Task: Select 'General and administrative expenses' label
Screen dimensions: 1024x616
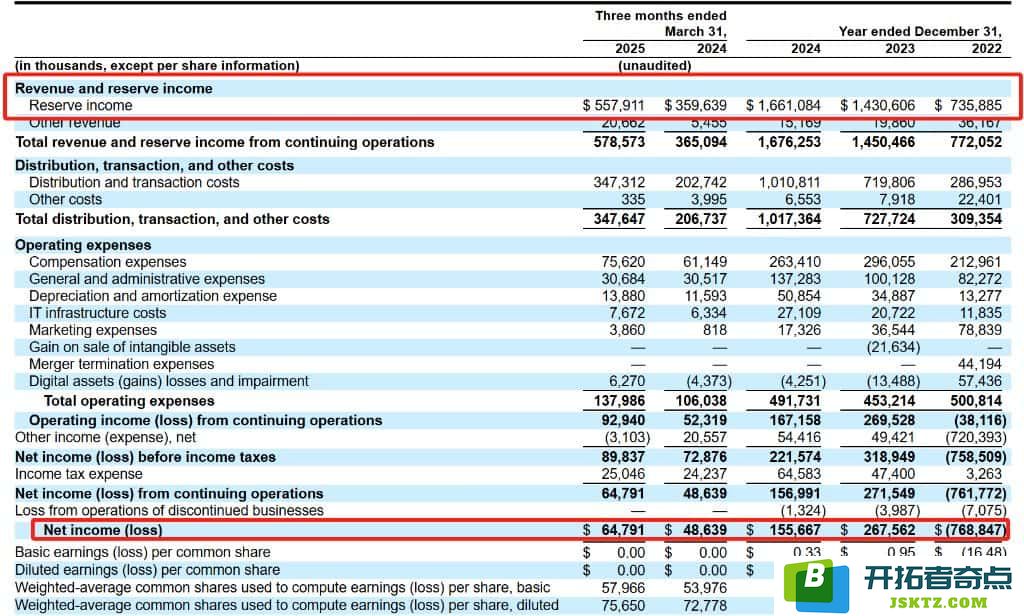Action: [147, 279]
